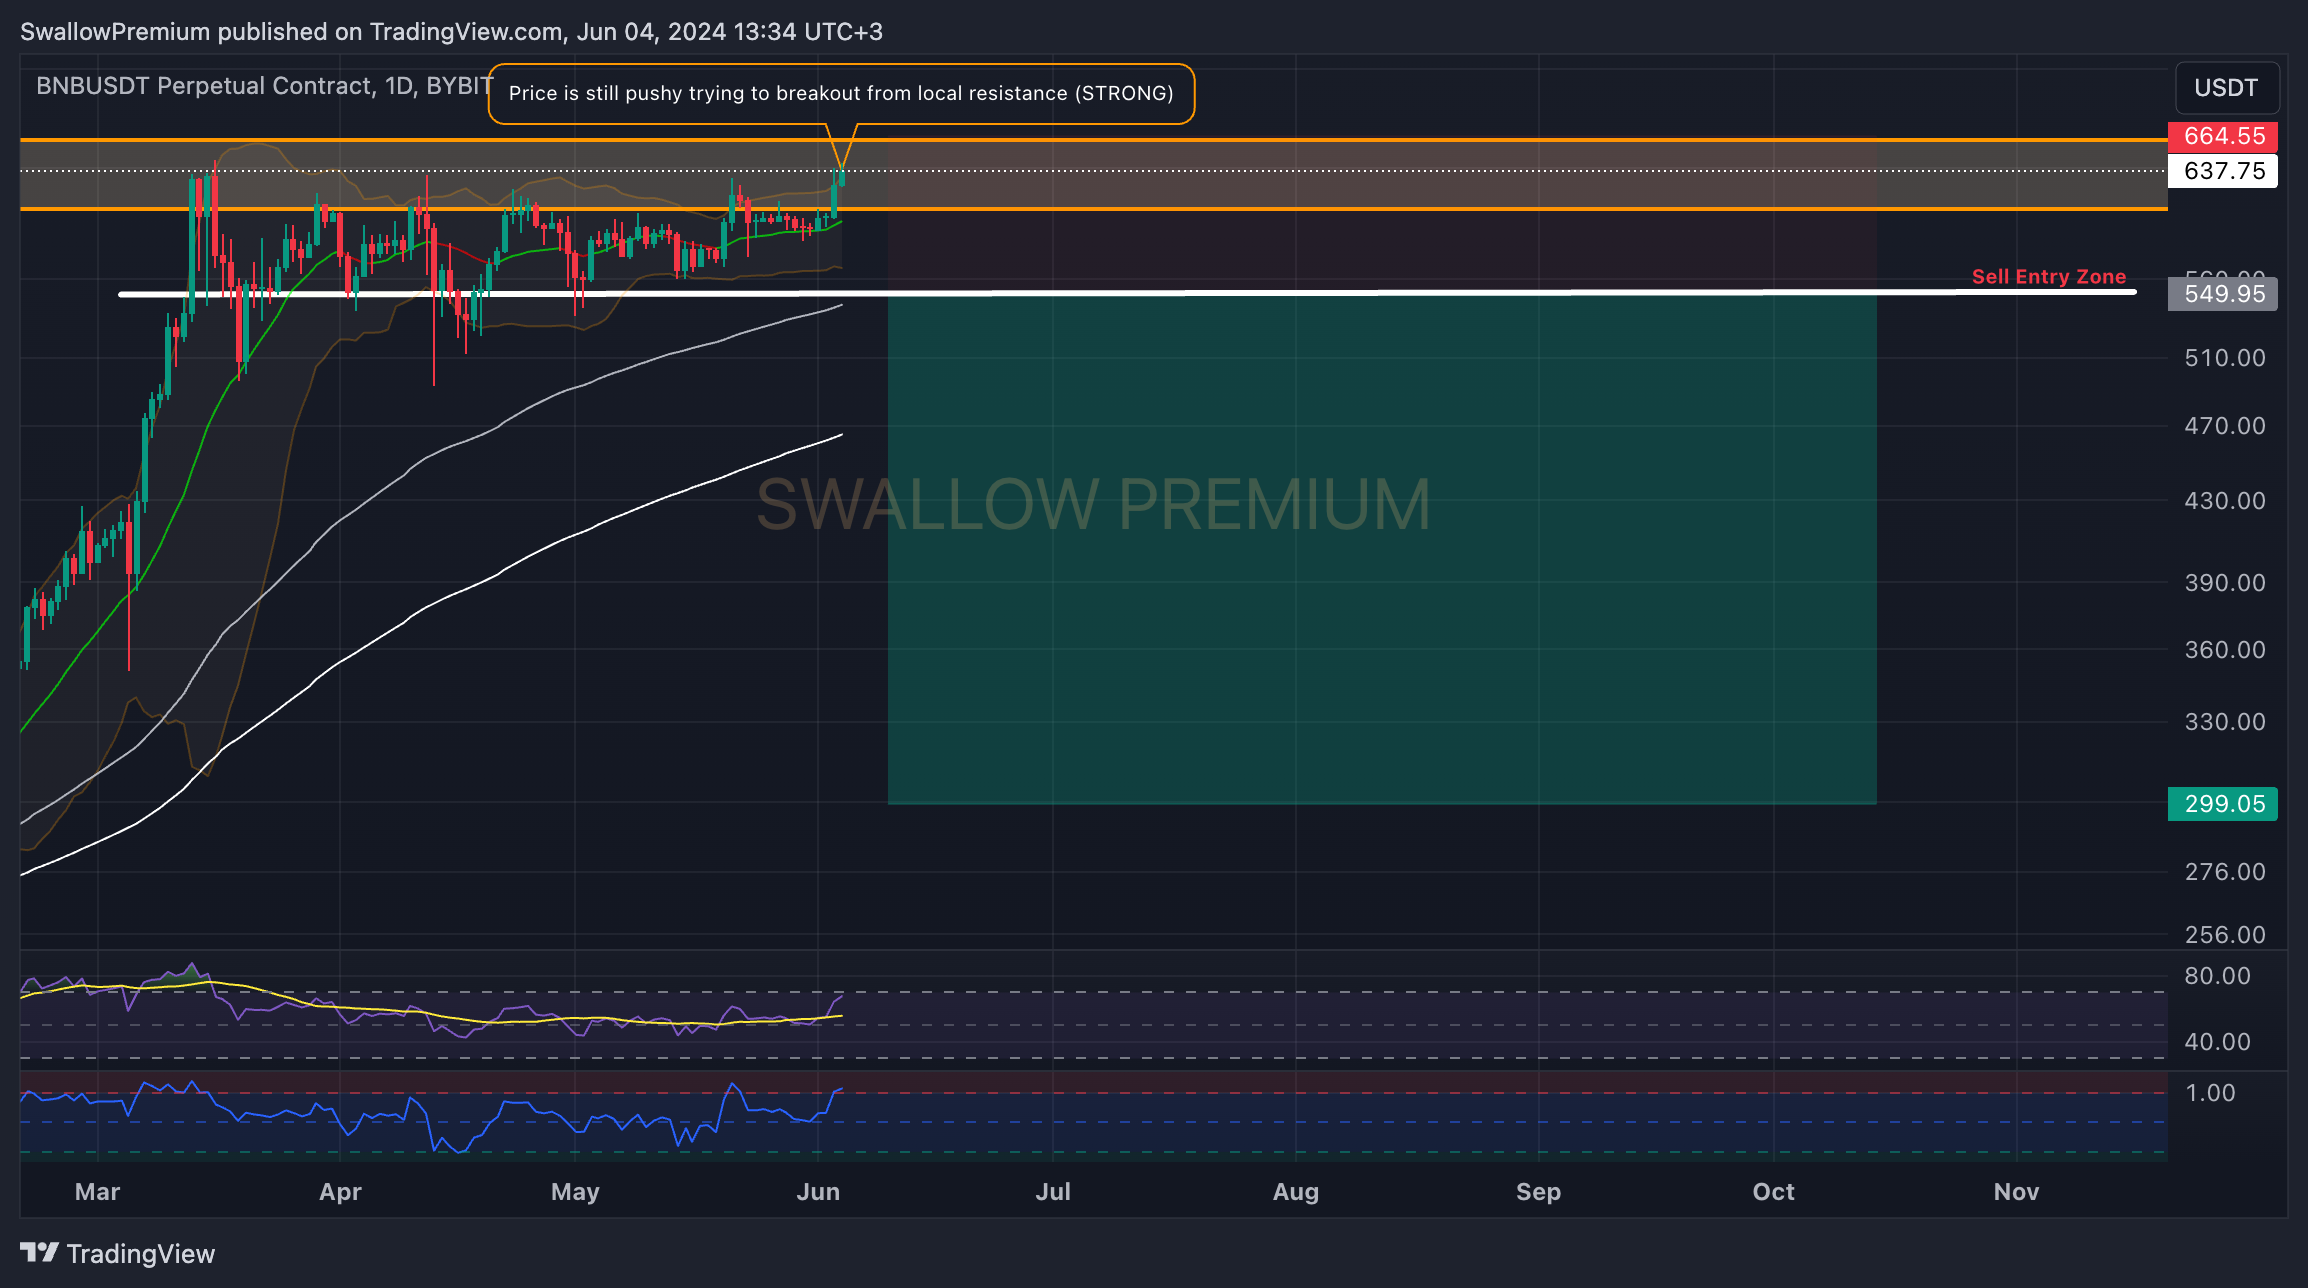Click the Jul label on time axis

pos(1053,1192)
